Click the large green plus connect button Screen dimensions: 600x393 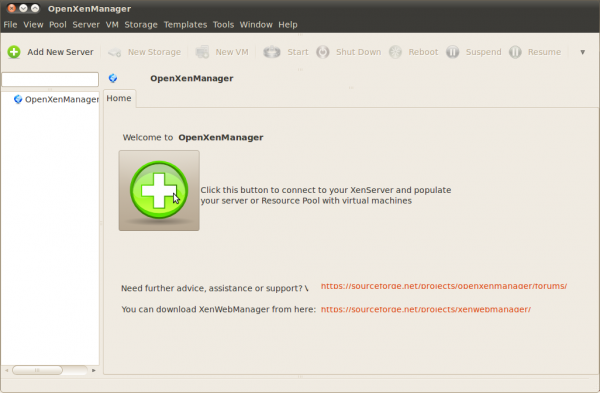coord(159,191)
